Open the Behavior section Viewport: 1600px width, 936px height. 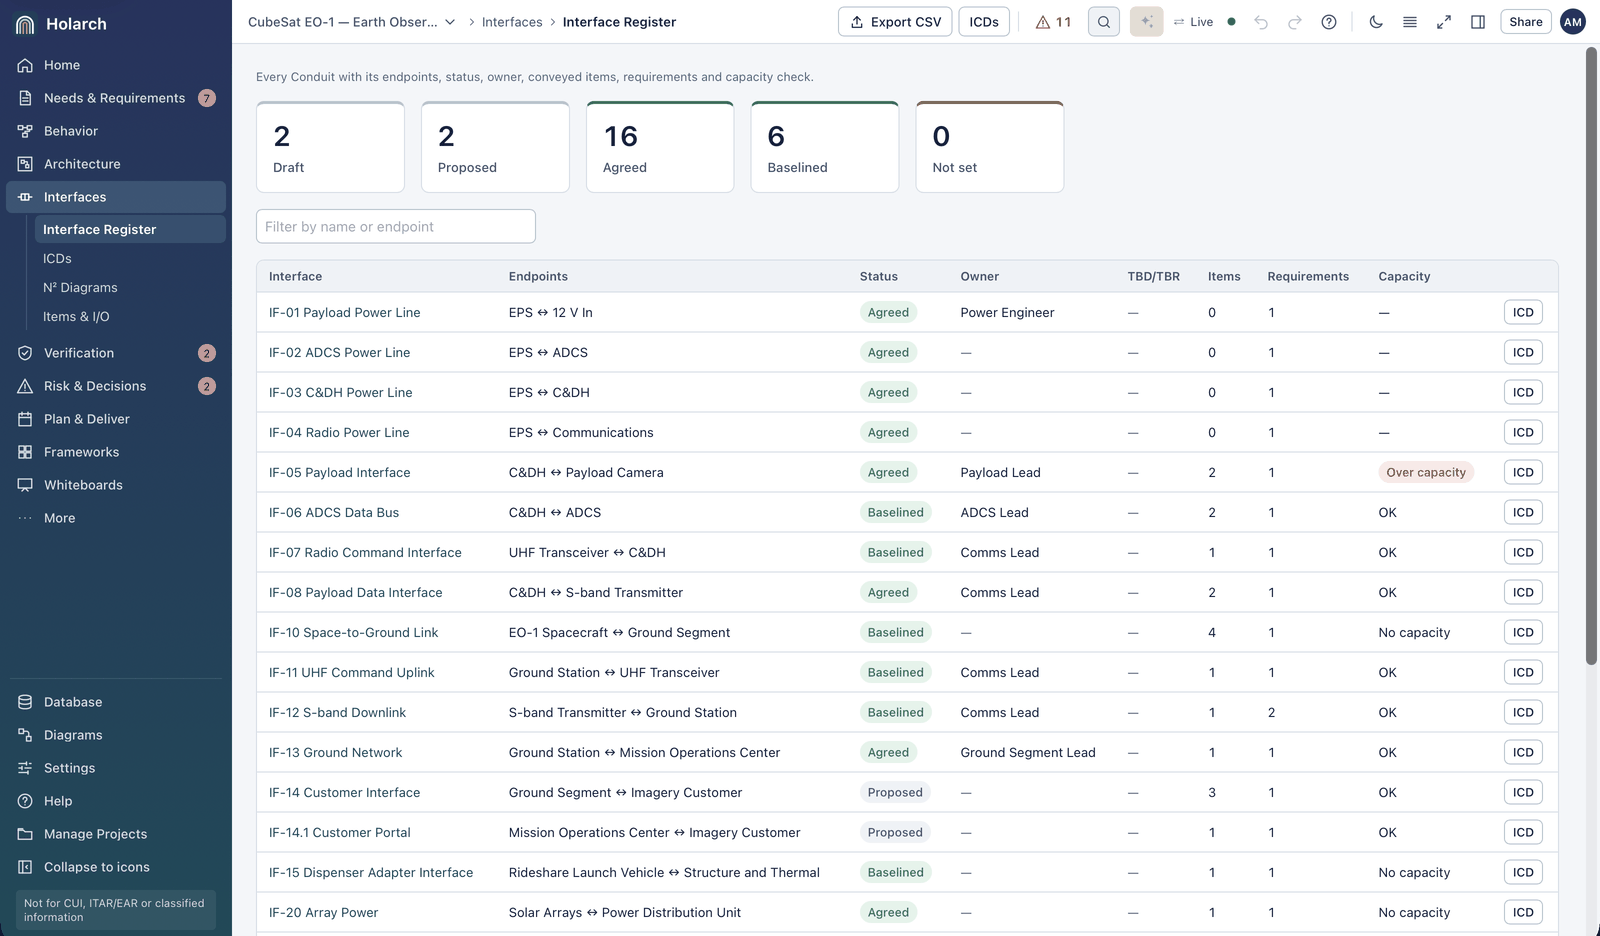point(116,131)
